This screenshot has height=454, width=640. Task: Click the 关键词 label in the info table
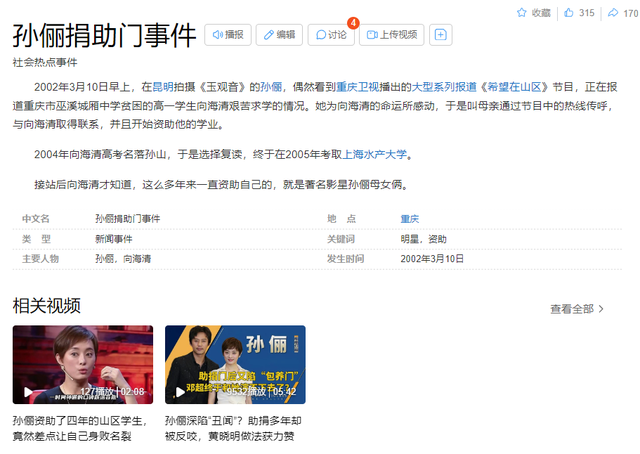[341, 239]
